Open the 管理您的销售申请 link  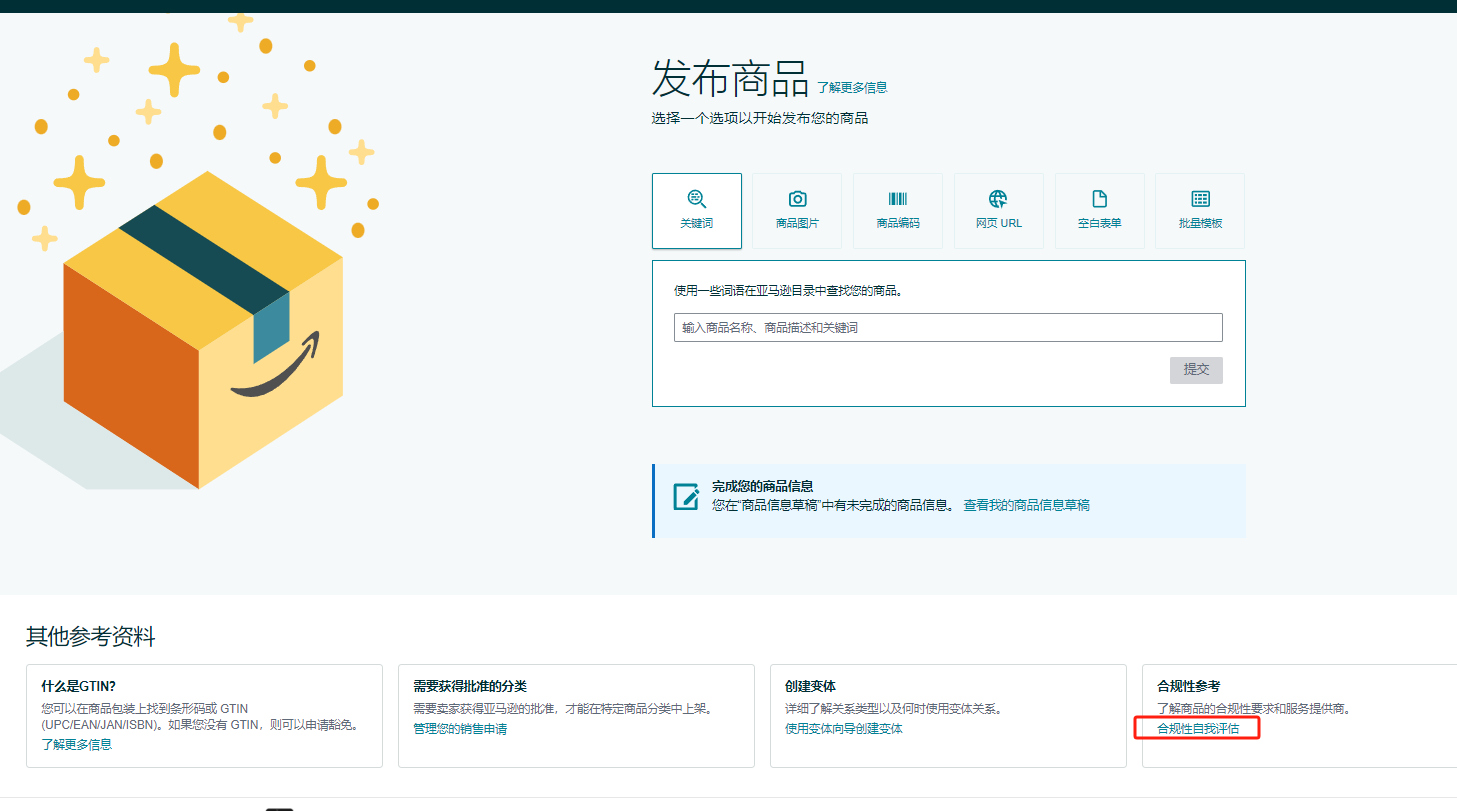(460, 729)
